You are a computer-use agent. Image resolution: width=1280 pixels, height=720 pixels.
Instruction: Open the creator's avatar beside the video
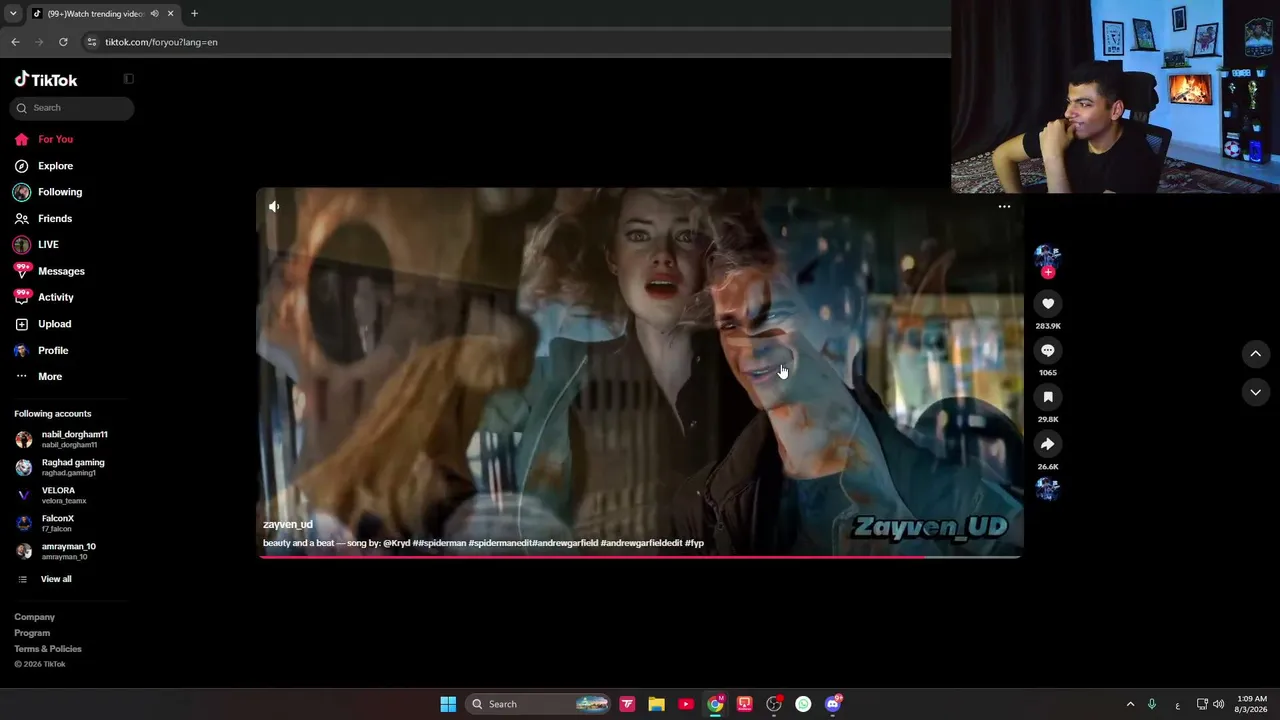point(1047,256)
